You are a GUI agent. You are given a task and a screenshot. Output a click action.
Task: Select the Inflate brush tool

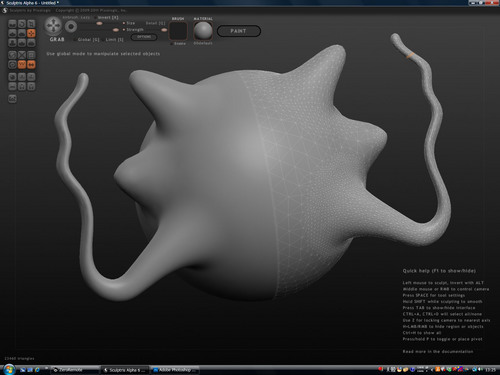pos(12,43)
